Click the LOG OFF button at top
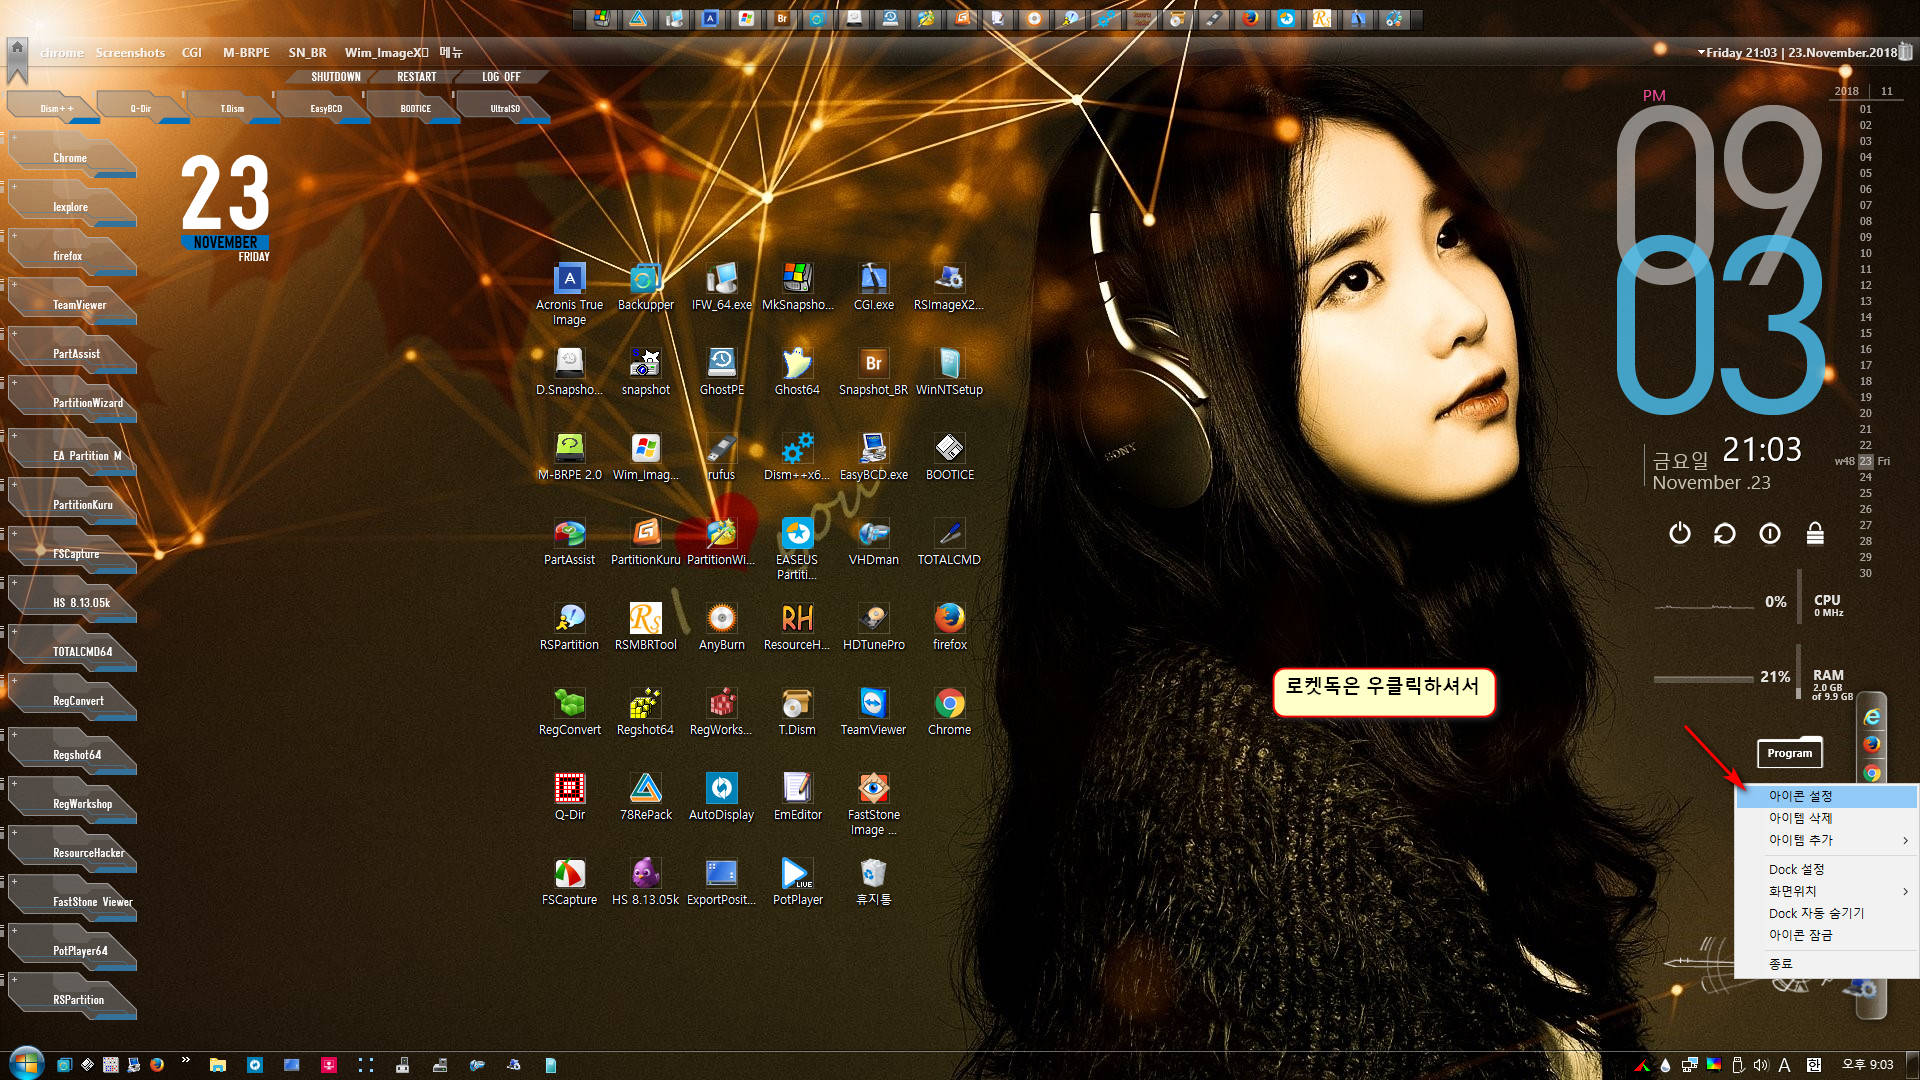The height and width of the screenshot is (1080, 1920). [x=501, y=77]
